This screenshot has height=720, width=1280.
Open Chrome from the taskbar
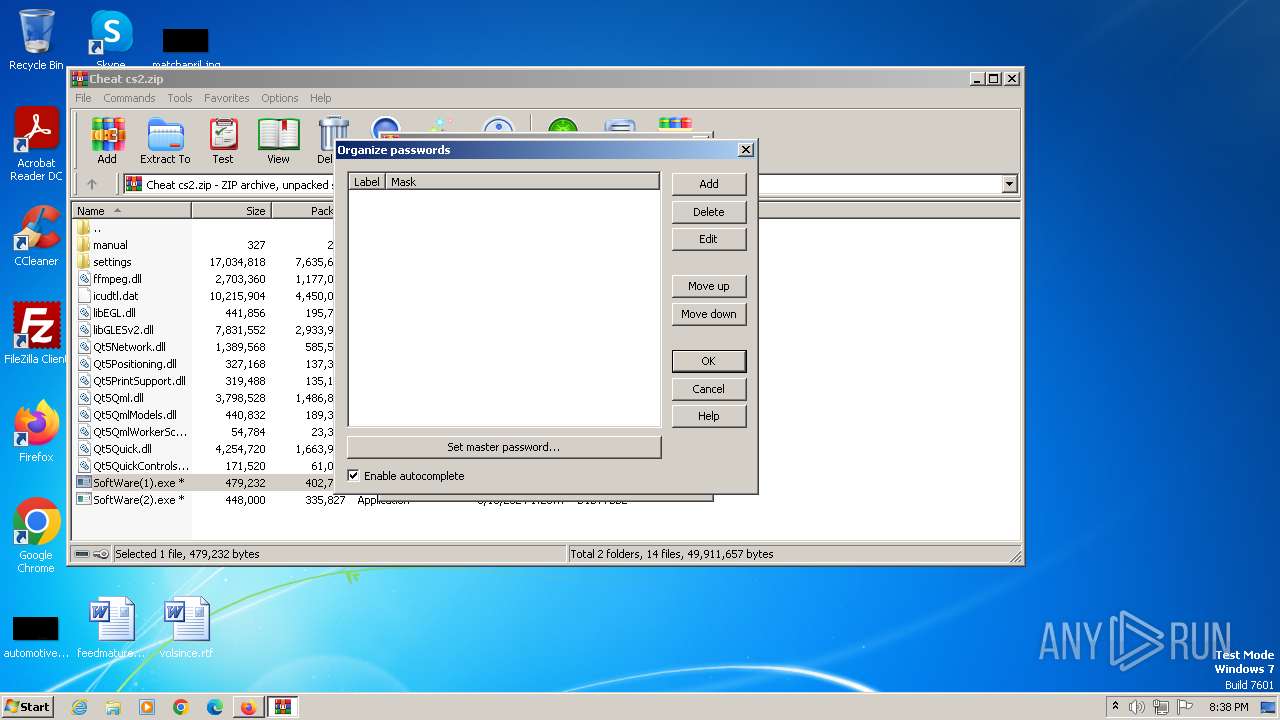tap(181, 707)
